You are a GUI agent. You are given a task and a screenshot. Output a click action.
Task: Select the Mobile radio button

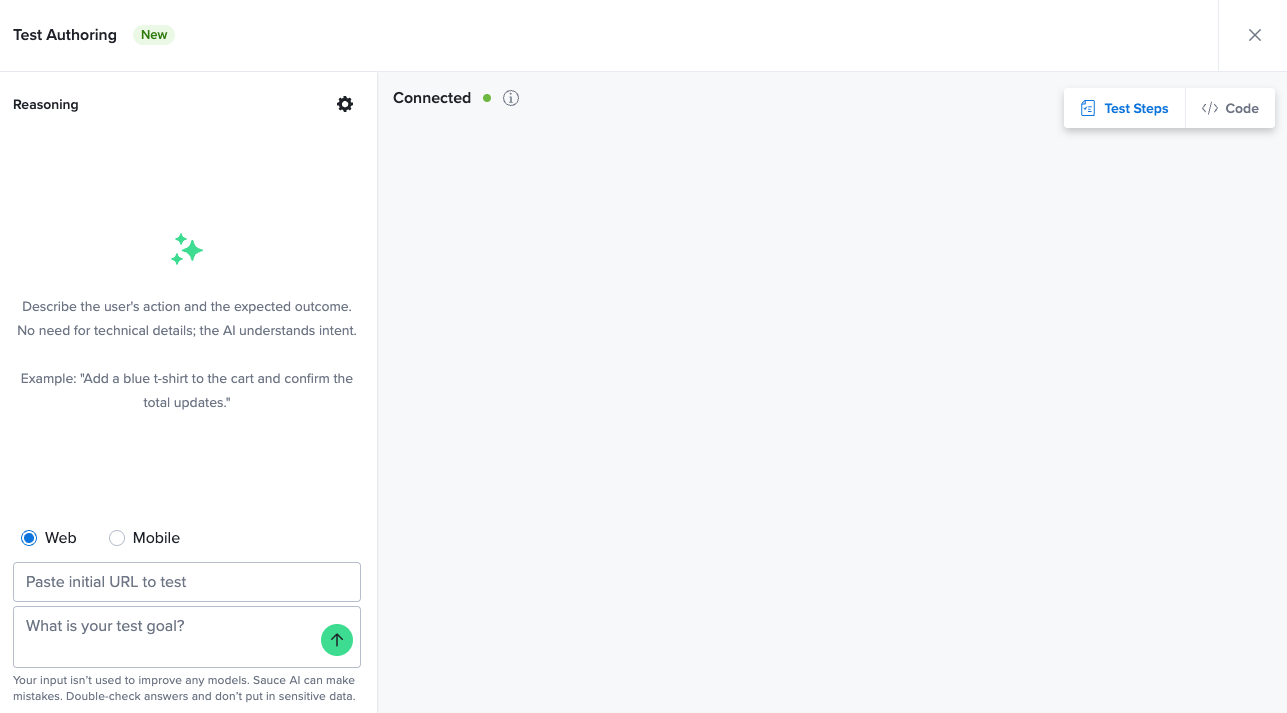(117, 538)
